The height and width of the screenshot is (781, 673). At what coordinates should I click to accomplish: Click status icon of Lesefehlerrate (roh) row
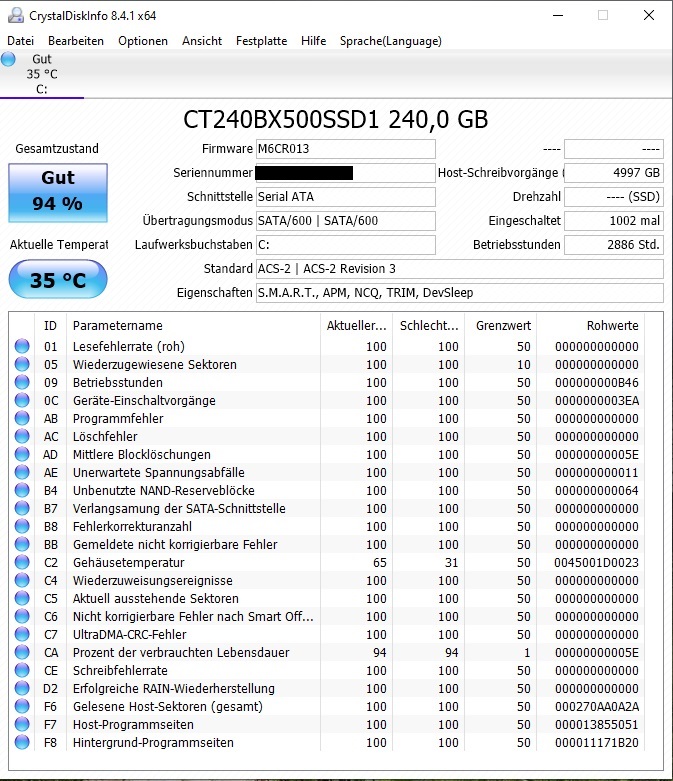coord(22,346)
